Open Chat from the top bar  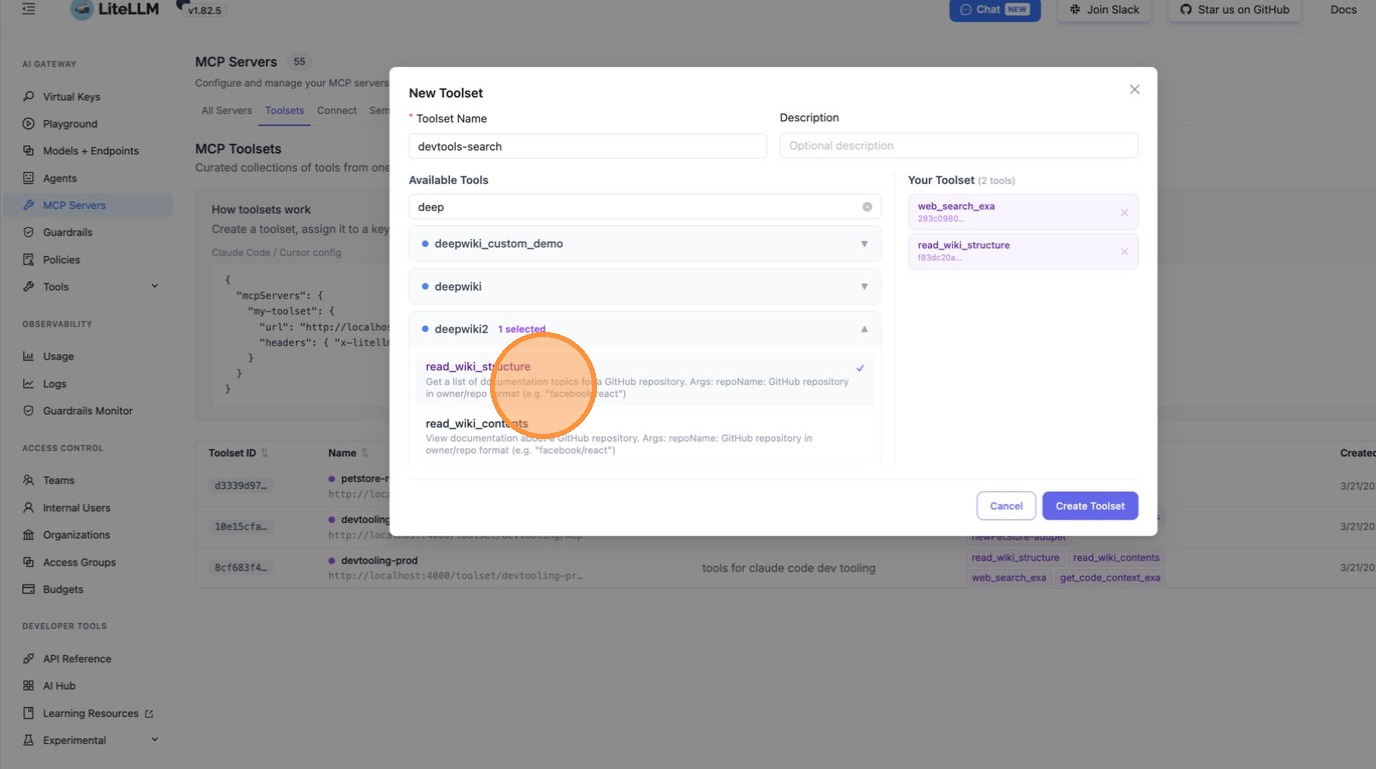coord(995,9)
